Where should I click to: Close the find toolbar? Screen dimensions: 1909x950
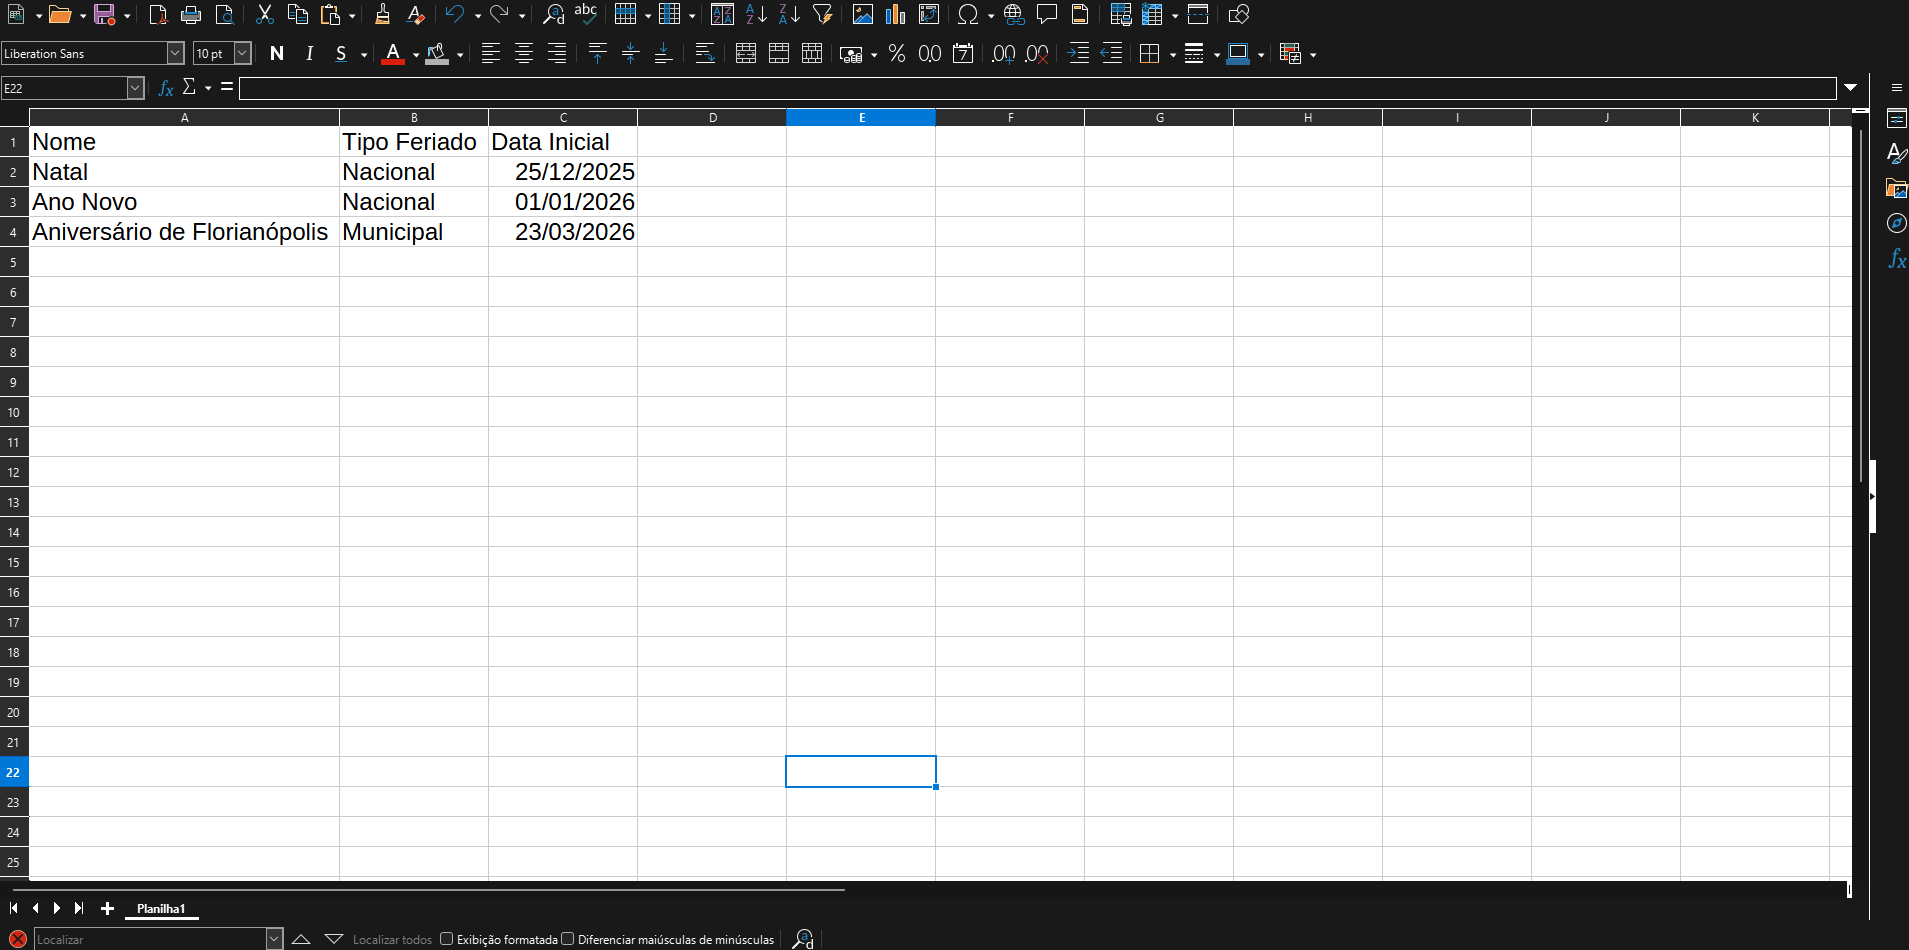[x=17, y=939]
